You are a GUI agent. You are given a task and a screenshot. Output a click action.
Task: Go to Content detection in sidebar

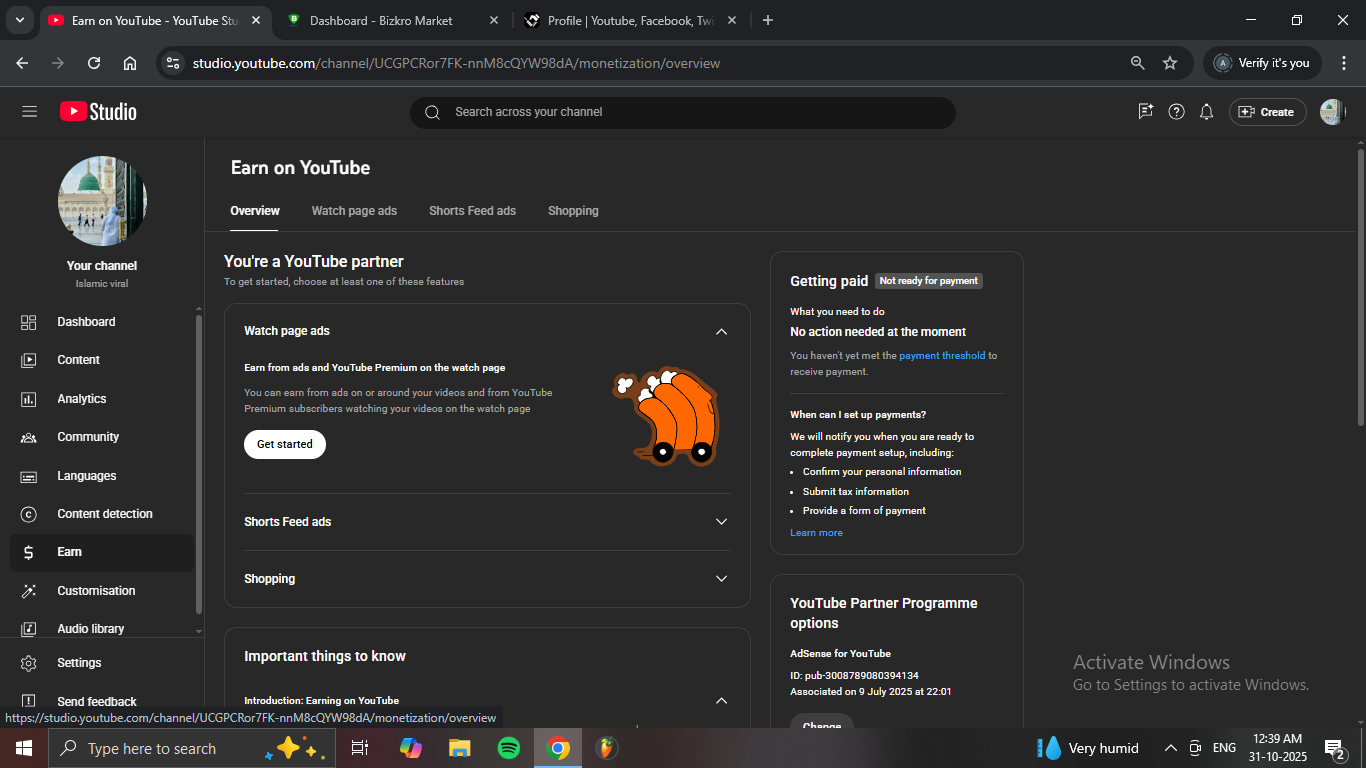pyautogui.click(x=104, y=514)
